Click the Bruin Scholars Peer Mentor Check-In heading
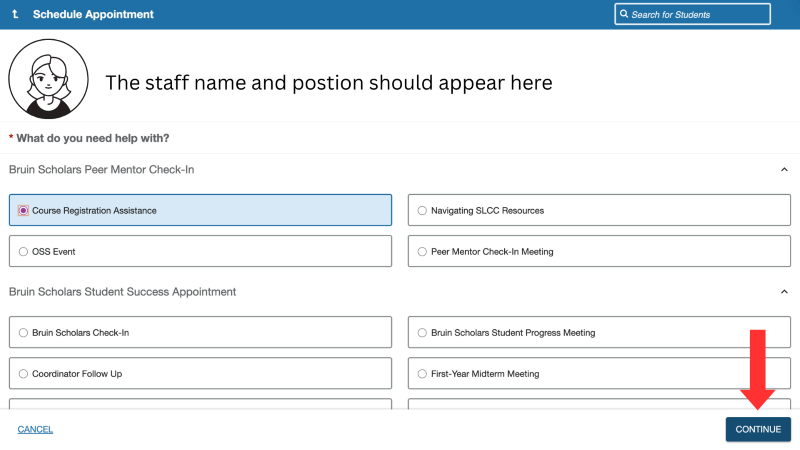The image size is (800, 450). click(101, 170)
